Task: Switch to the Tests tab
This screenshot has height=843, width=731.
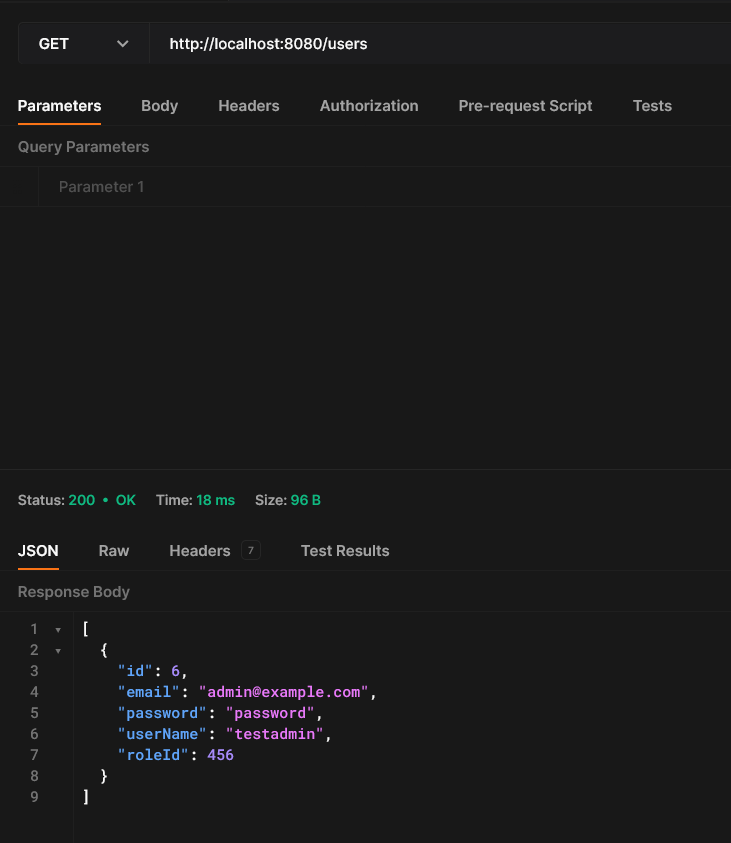Action: [652, 106]
